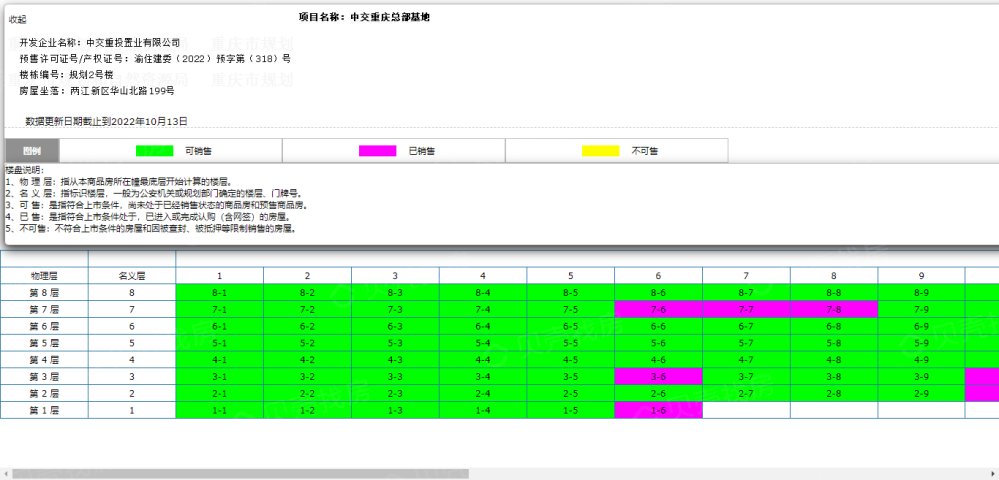Select available unit 3-3
999x480 pixels.
(x=395, y=376)
